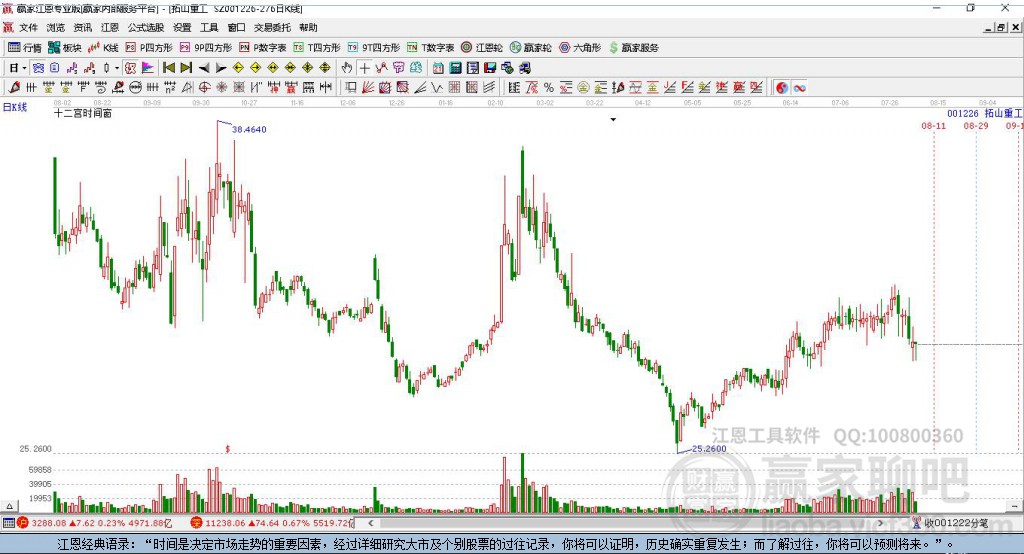1024x554 pixels.
Task: Click the black left arrow icon
Action: click(204, 68)
